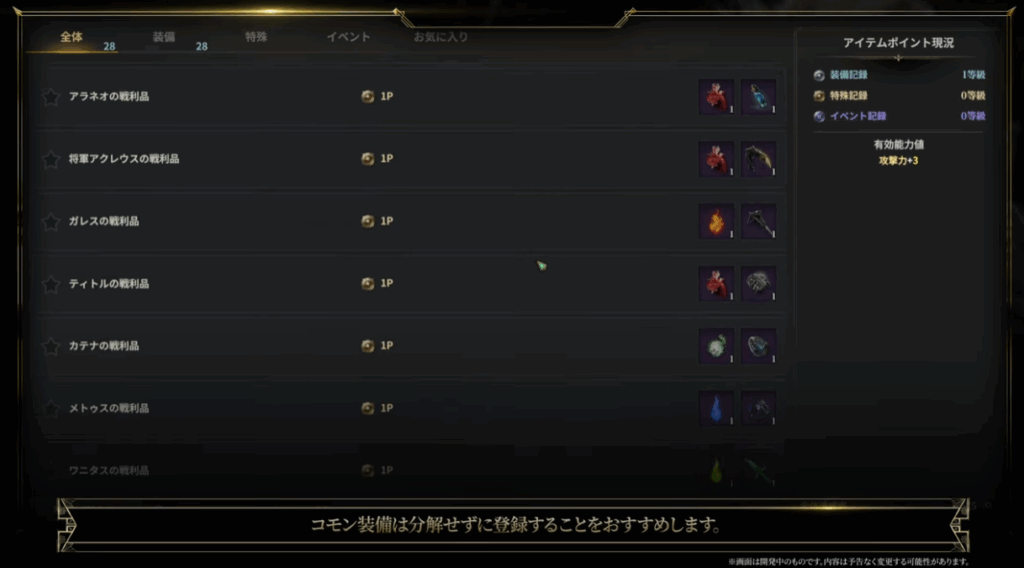
Task: Select the white pouch icon in カテナ row
Action: (716, 346)
